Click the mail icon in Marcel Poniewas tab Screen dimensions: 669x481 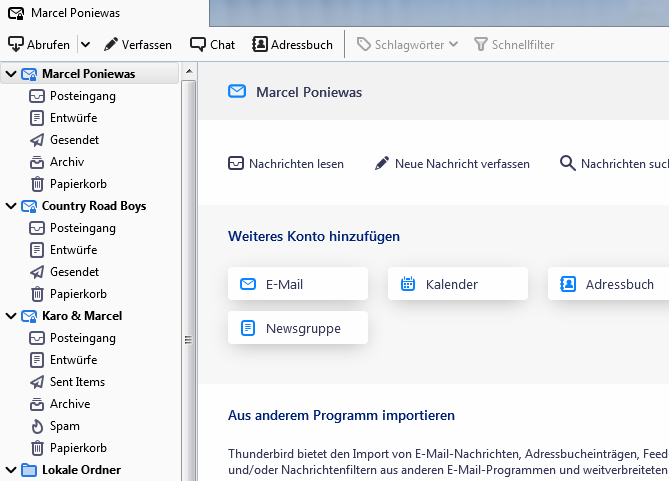(x=16, y=13)
